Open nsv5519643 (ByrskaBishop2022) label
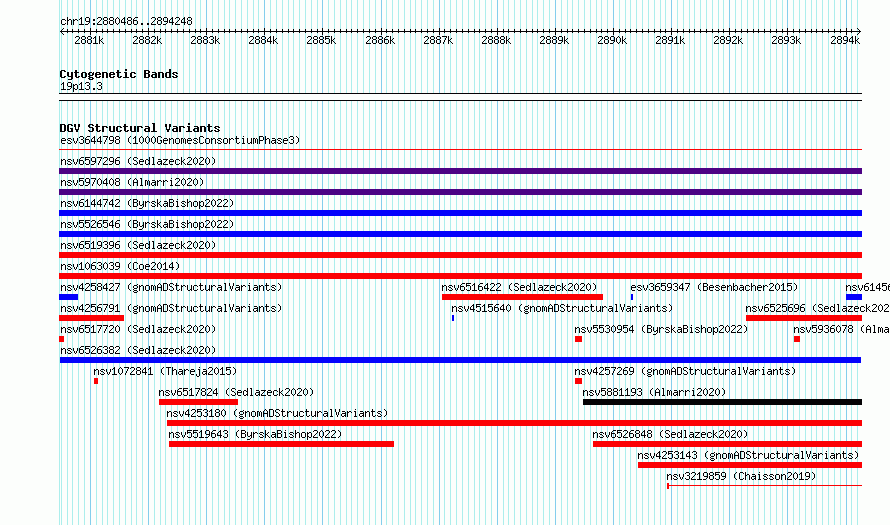890x525 pixels. click(255, 434)
